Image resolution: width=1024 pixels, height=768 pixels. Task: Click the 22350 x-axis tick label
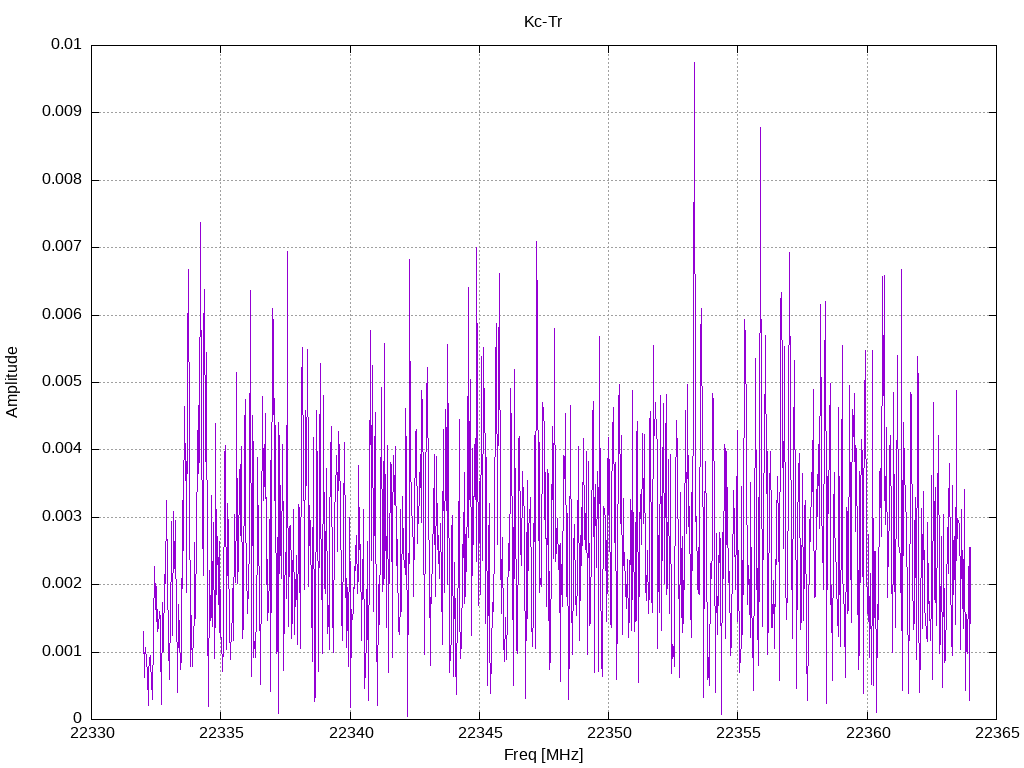[609, 733]
